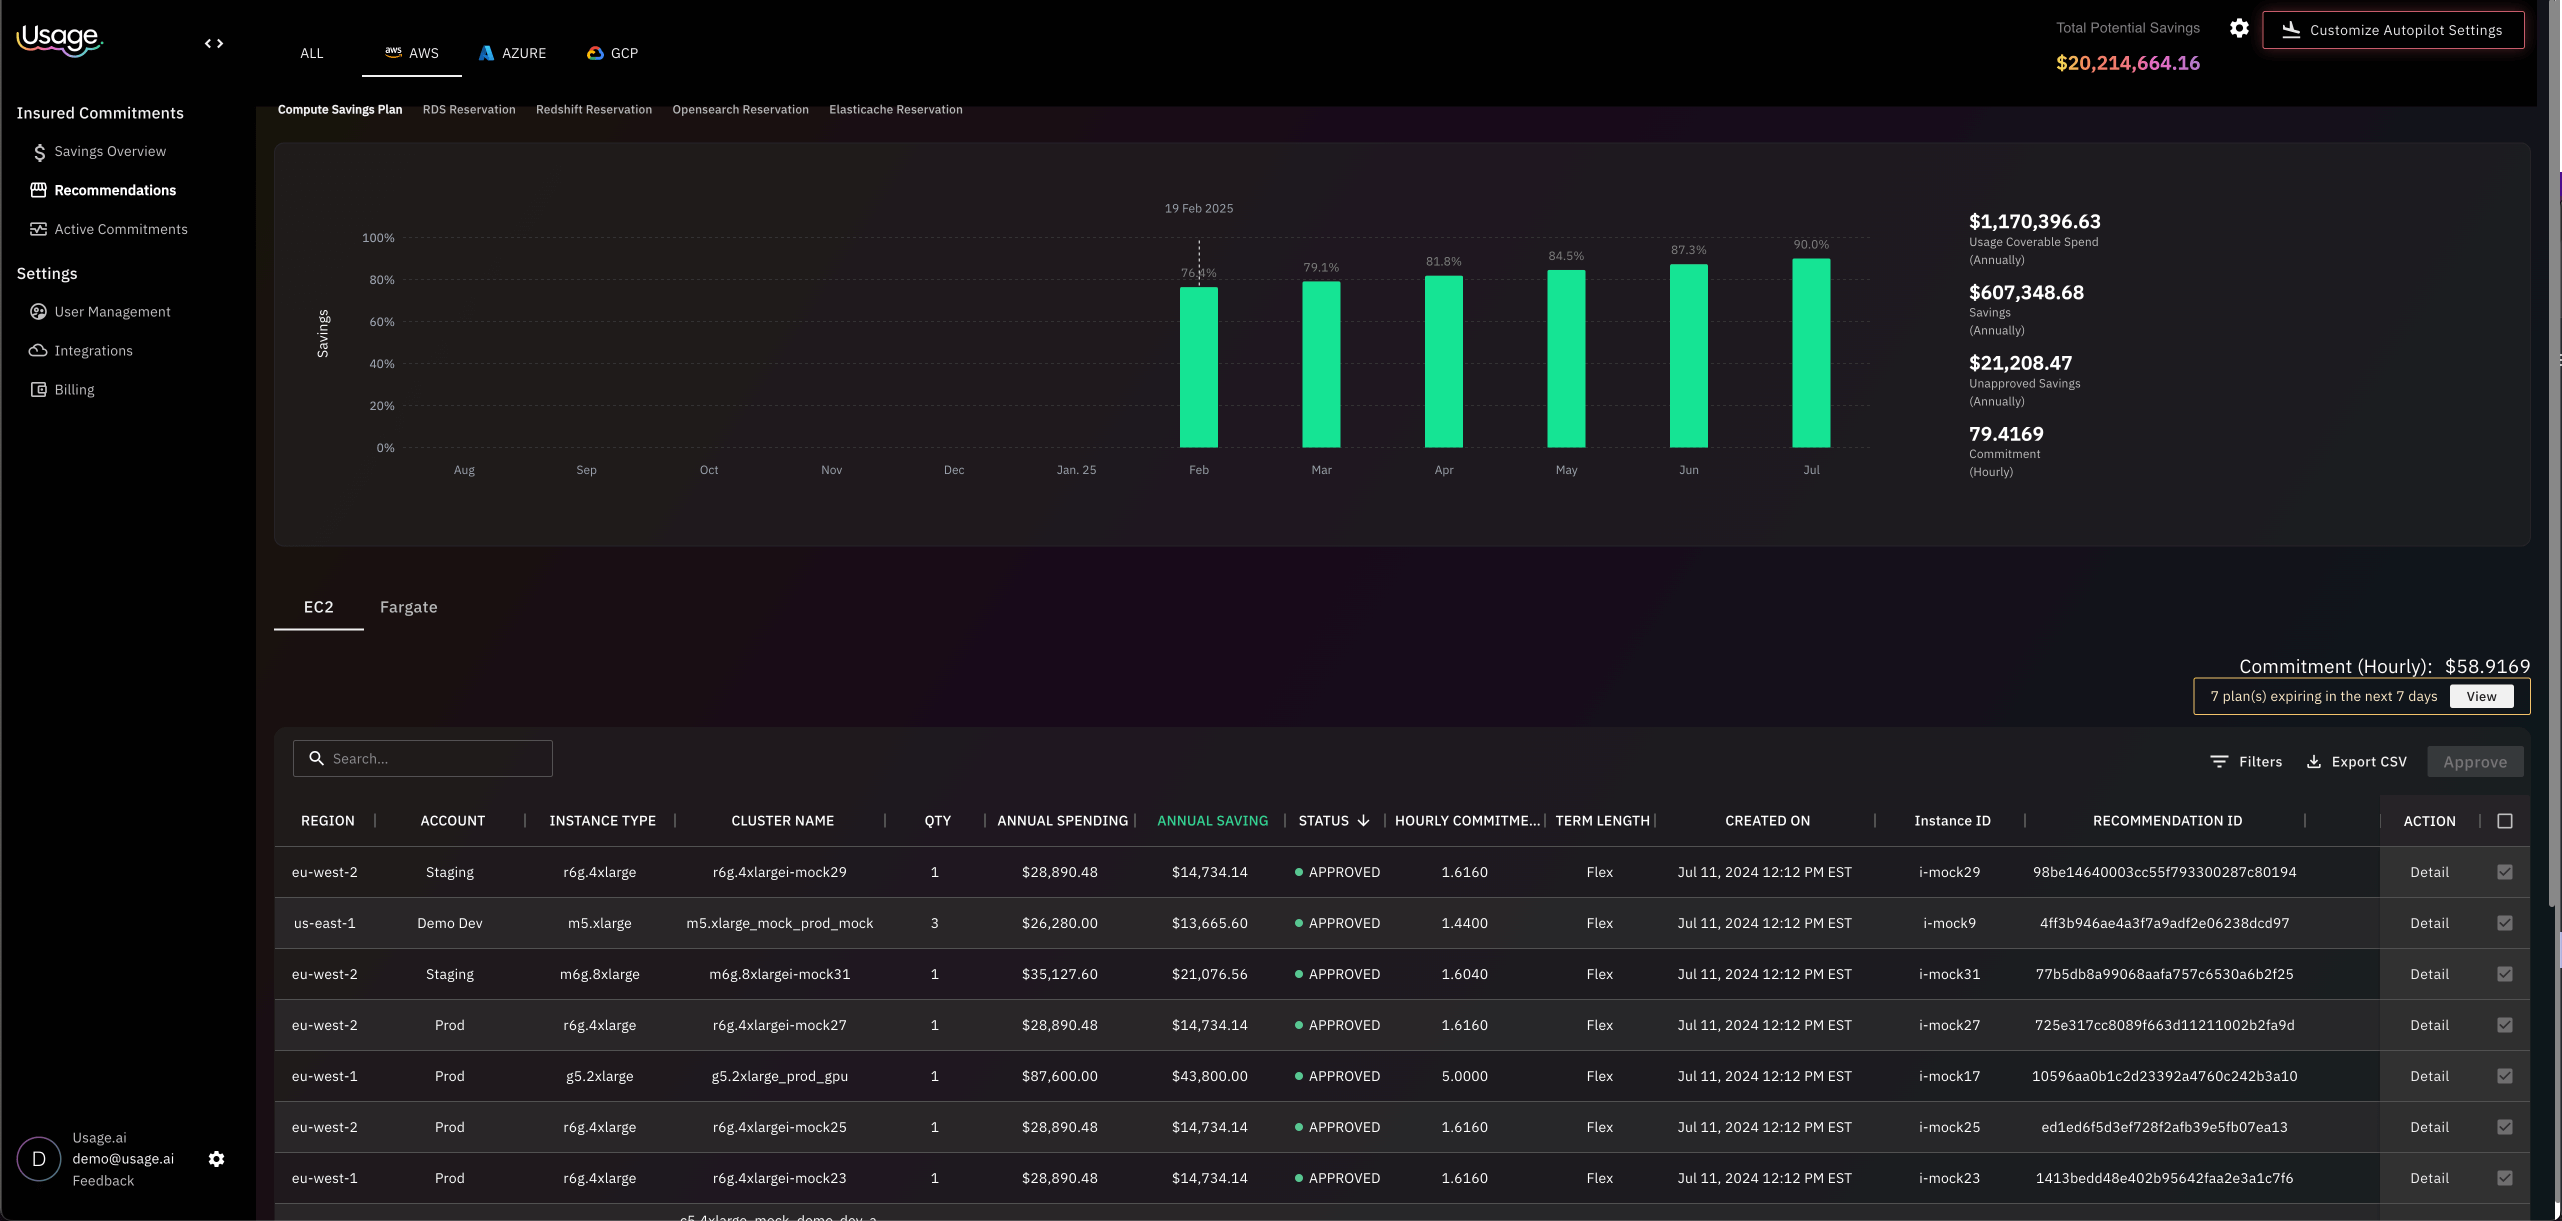Click the July 90.0% savings bar
This screenshot has height=1221, width=2562.
(x=1811, y=352)
